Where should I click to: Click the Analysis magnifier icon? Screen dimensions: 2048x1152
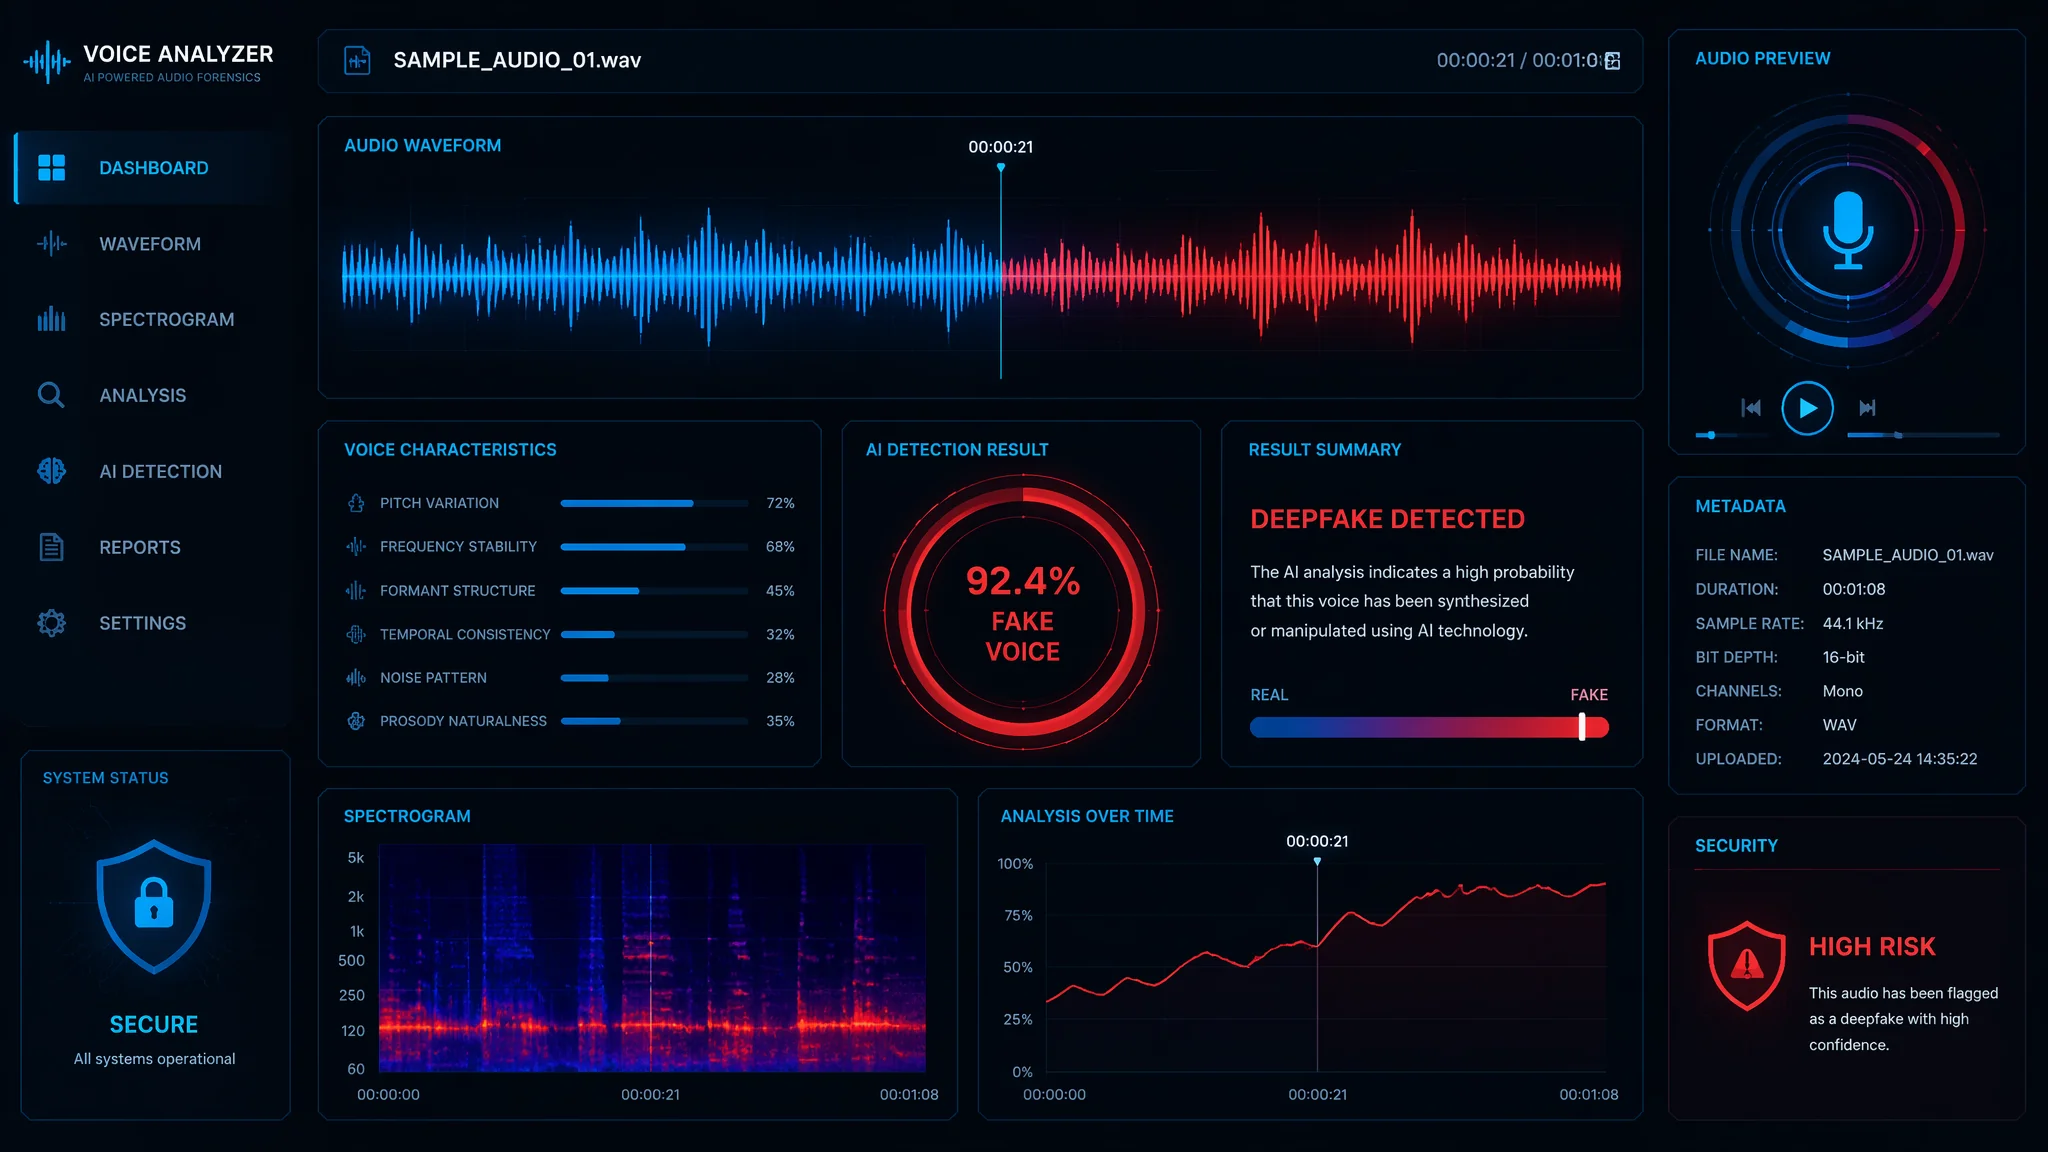pos(51,395)
